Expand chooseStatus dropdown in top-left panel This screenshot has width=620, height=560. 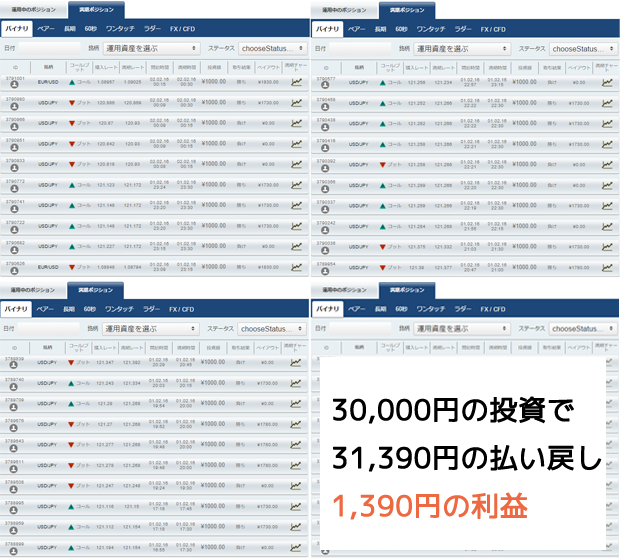point(272,48)
